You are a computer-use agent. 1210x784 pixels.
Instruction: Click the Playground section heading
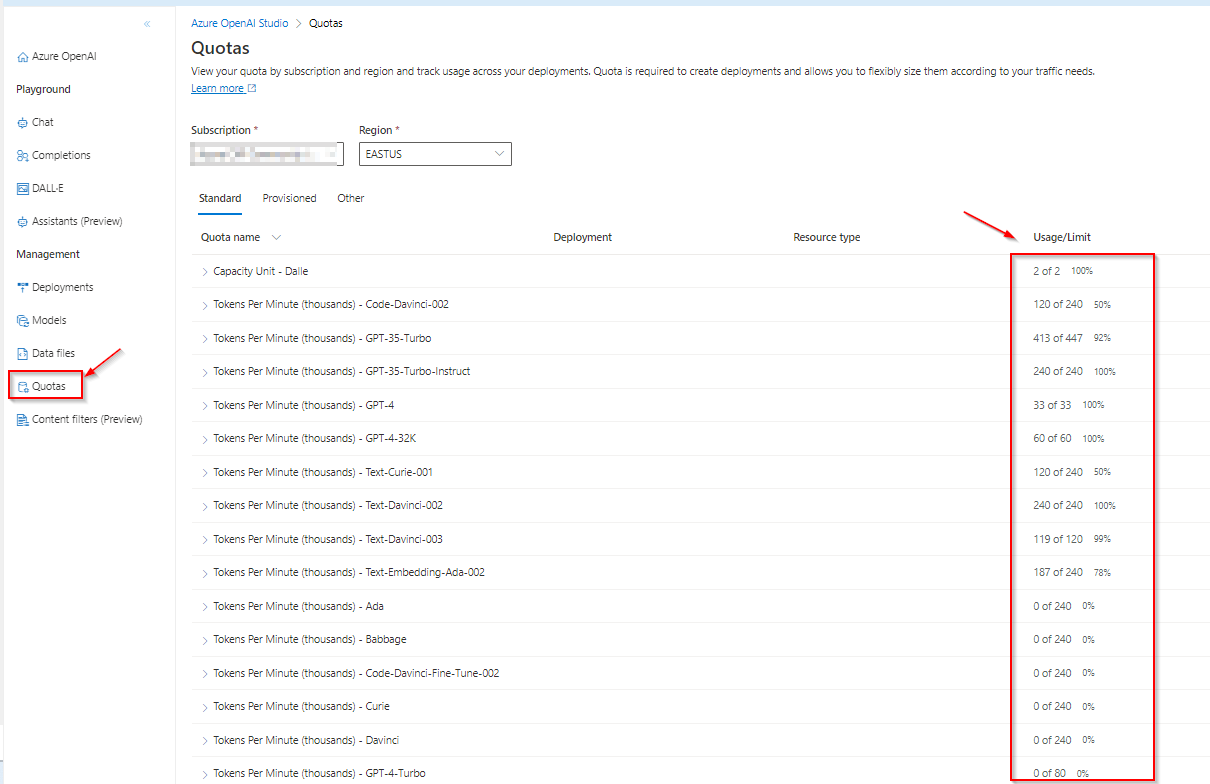pyautogui.click(x=43, y=89)
